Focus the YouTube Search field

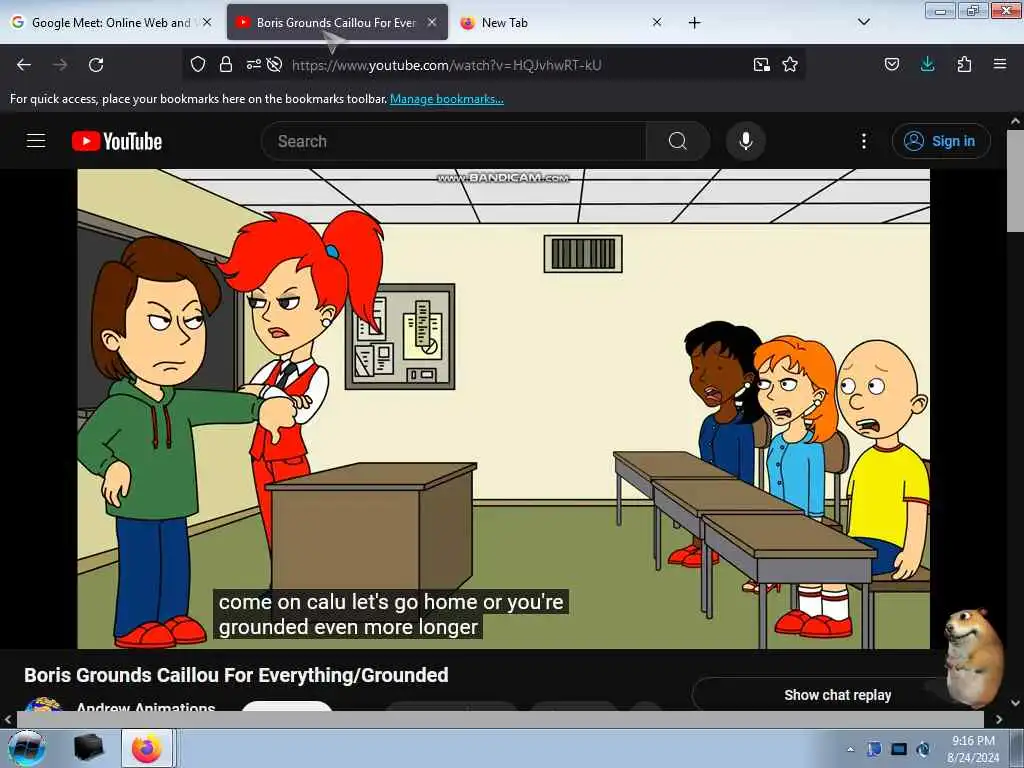click(454, 141)
